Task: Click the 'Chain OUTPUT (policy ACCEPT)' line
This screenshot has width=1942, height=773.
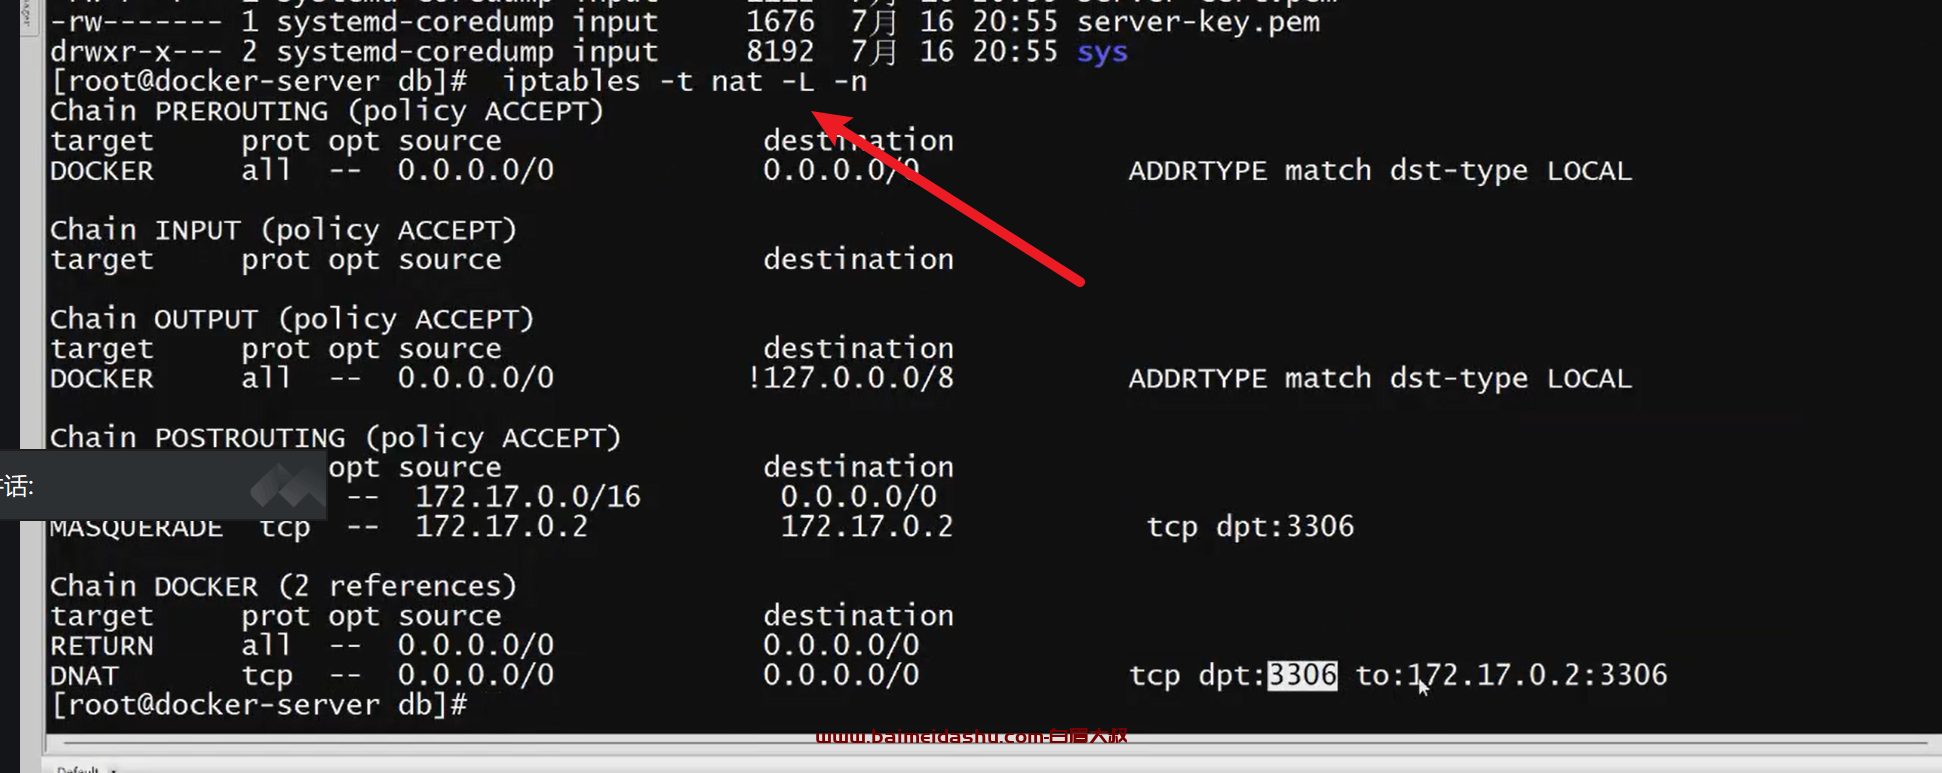Action: coord(292,319)
